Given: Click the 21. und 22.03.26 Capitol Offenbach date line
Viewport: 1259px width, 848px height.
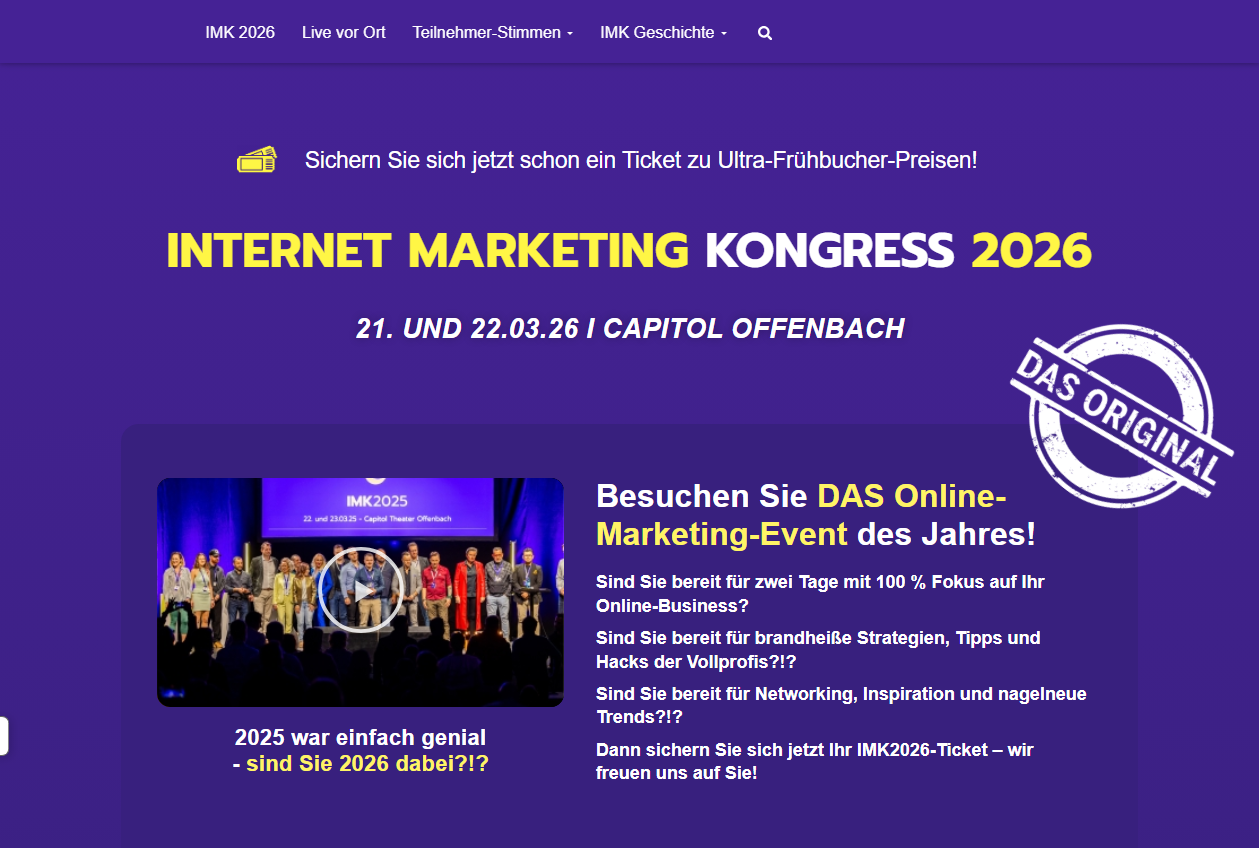Looking at the screenshot, I should pyautogui.click(x=630, y=328).
